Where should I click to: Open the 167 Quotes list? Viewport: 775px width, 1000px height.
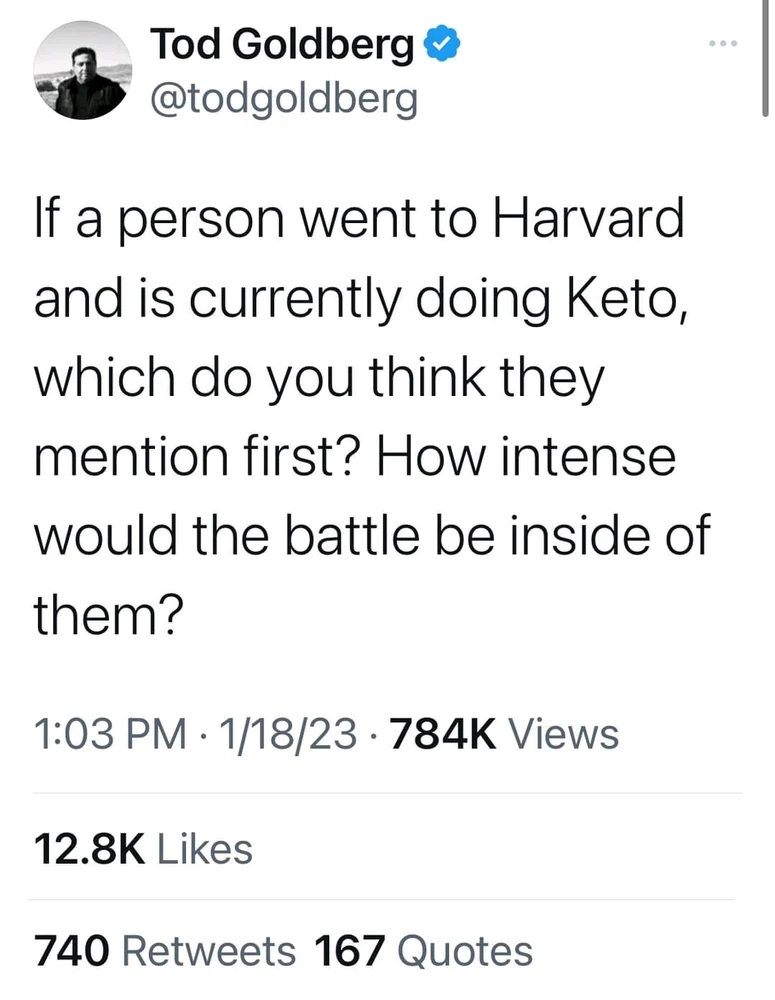[x=423, y=950]
